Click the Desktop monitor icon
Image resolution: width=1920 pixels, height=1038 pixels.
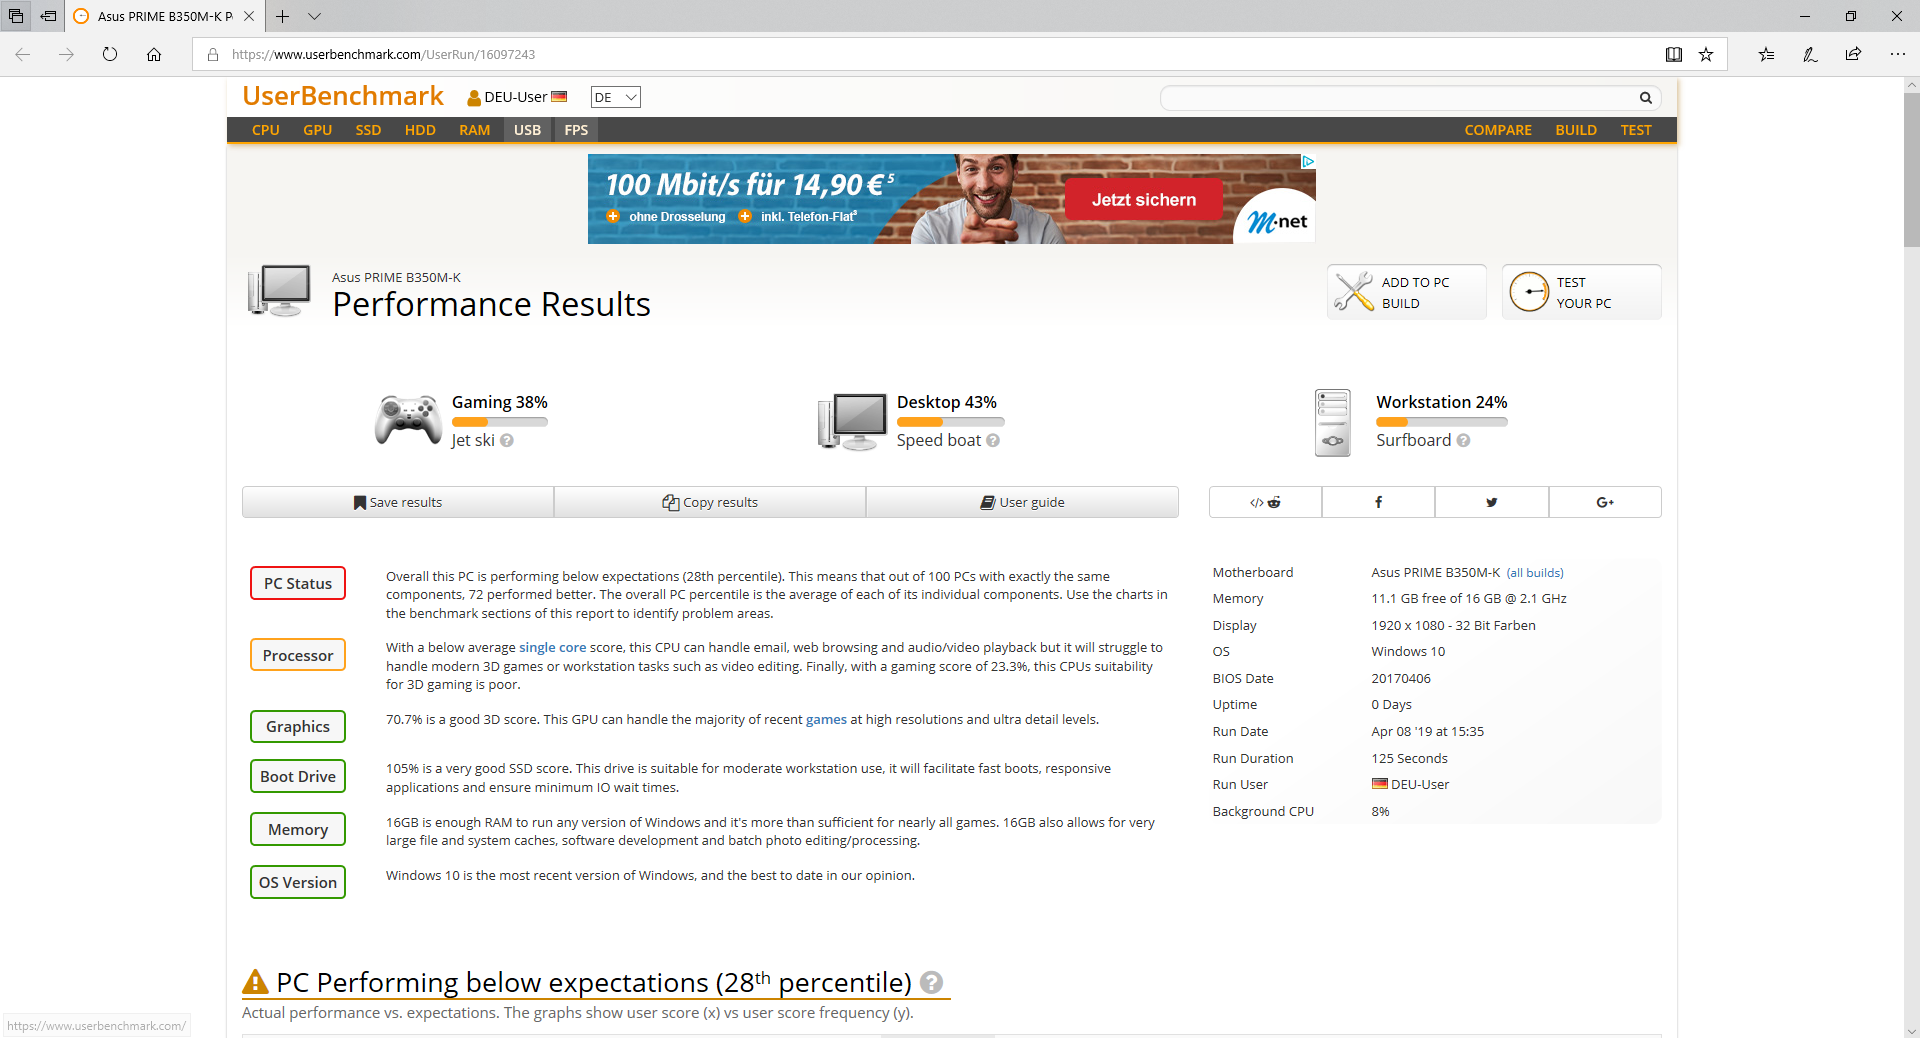coord(852,421)
